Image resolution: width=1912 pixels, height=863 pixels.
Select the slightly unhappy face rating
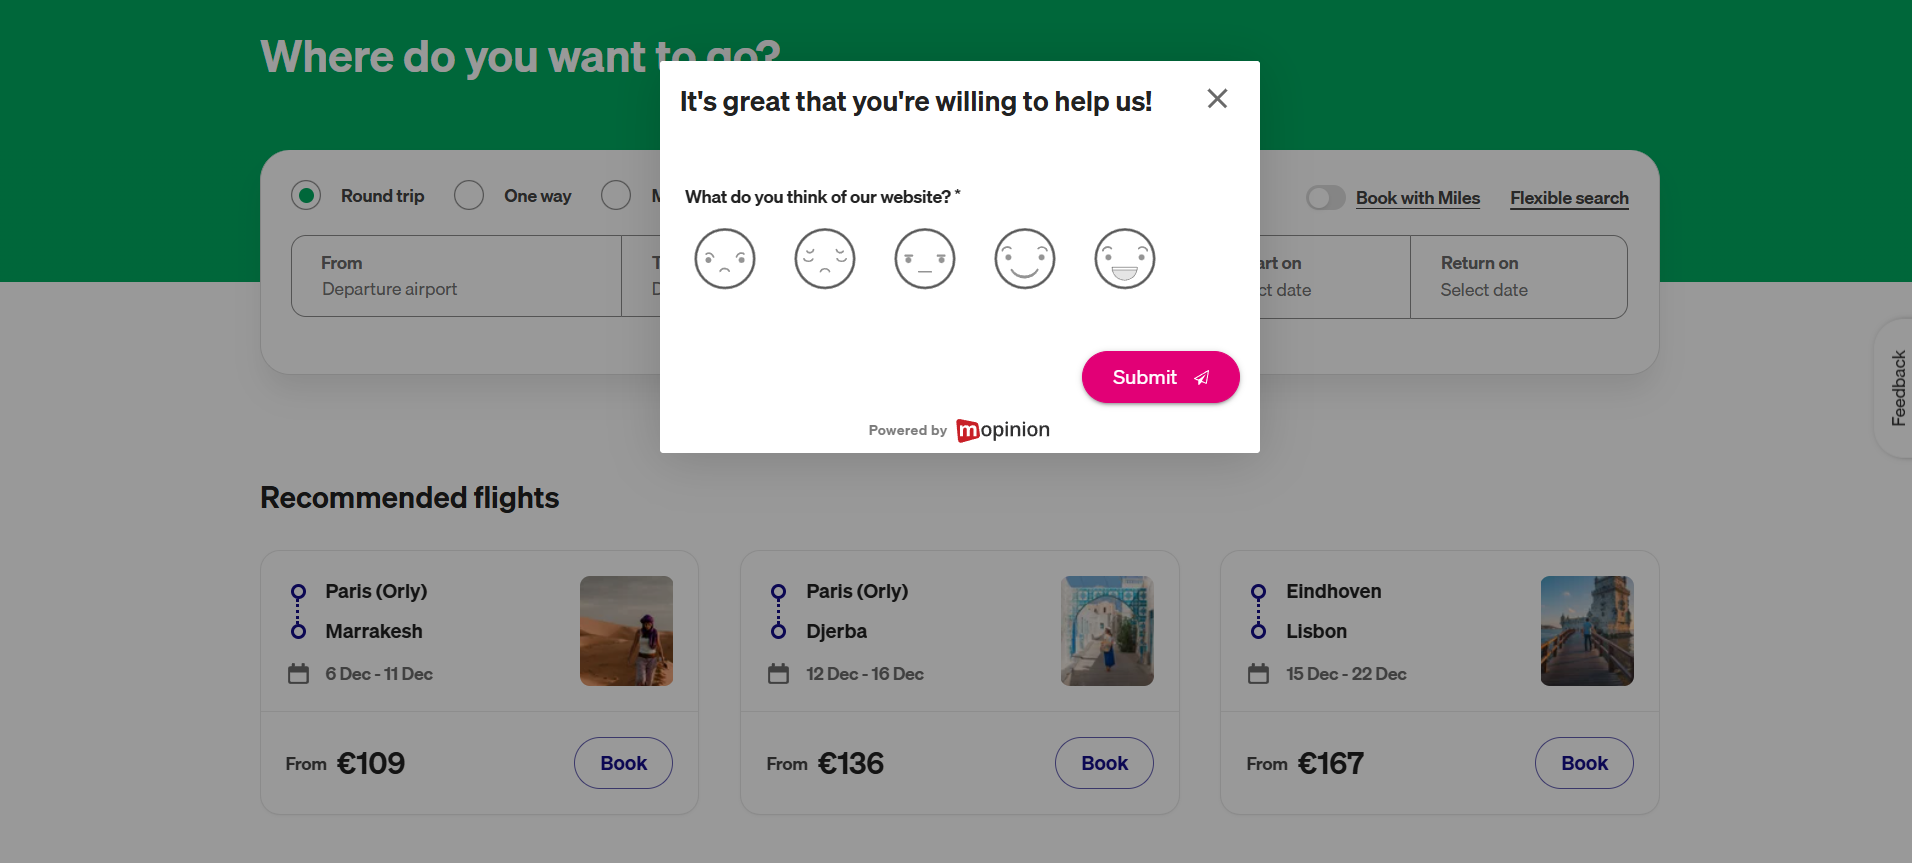click(x=824, y=258)
